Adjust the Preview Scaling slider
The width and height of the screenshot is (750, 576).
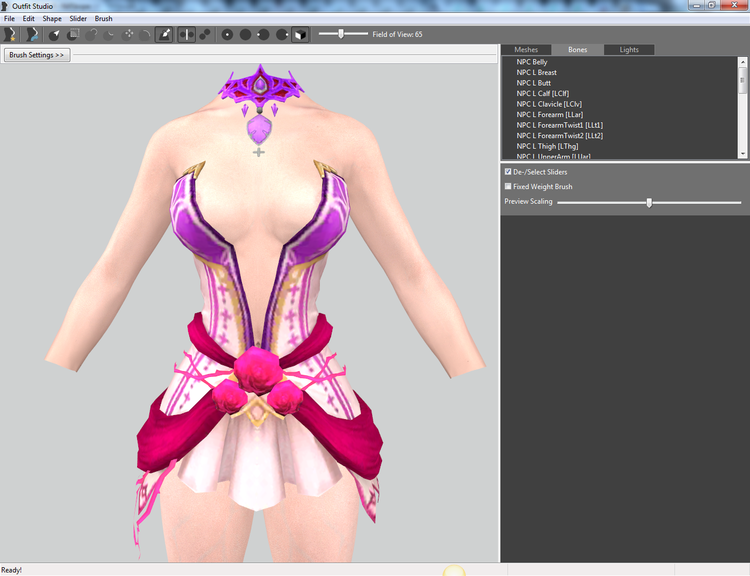pyautogui.click(x=649, y=202)
